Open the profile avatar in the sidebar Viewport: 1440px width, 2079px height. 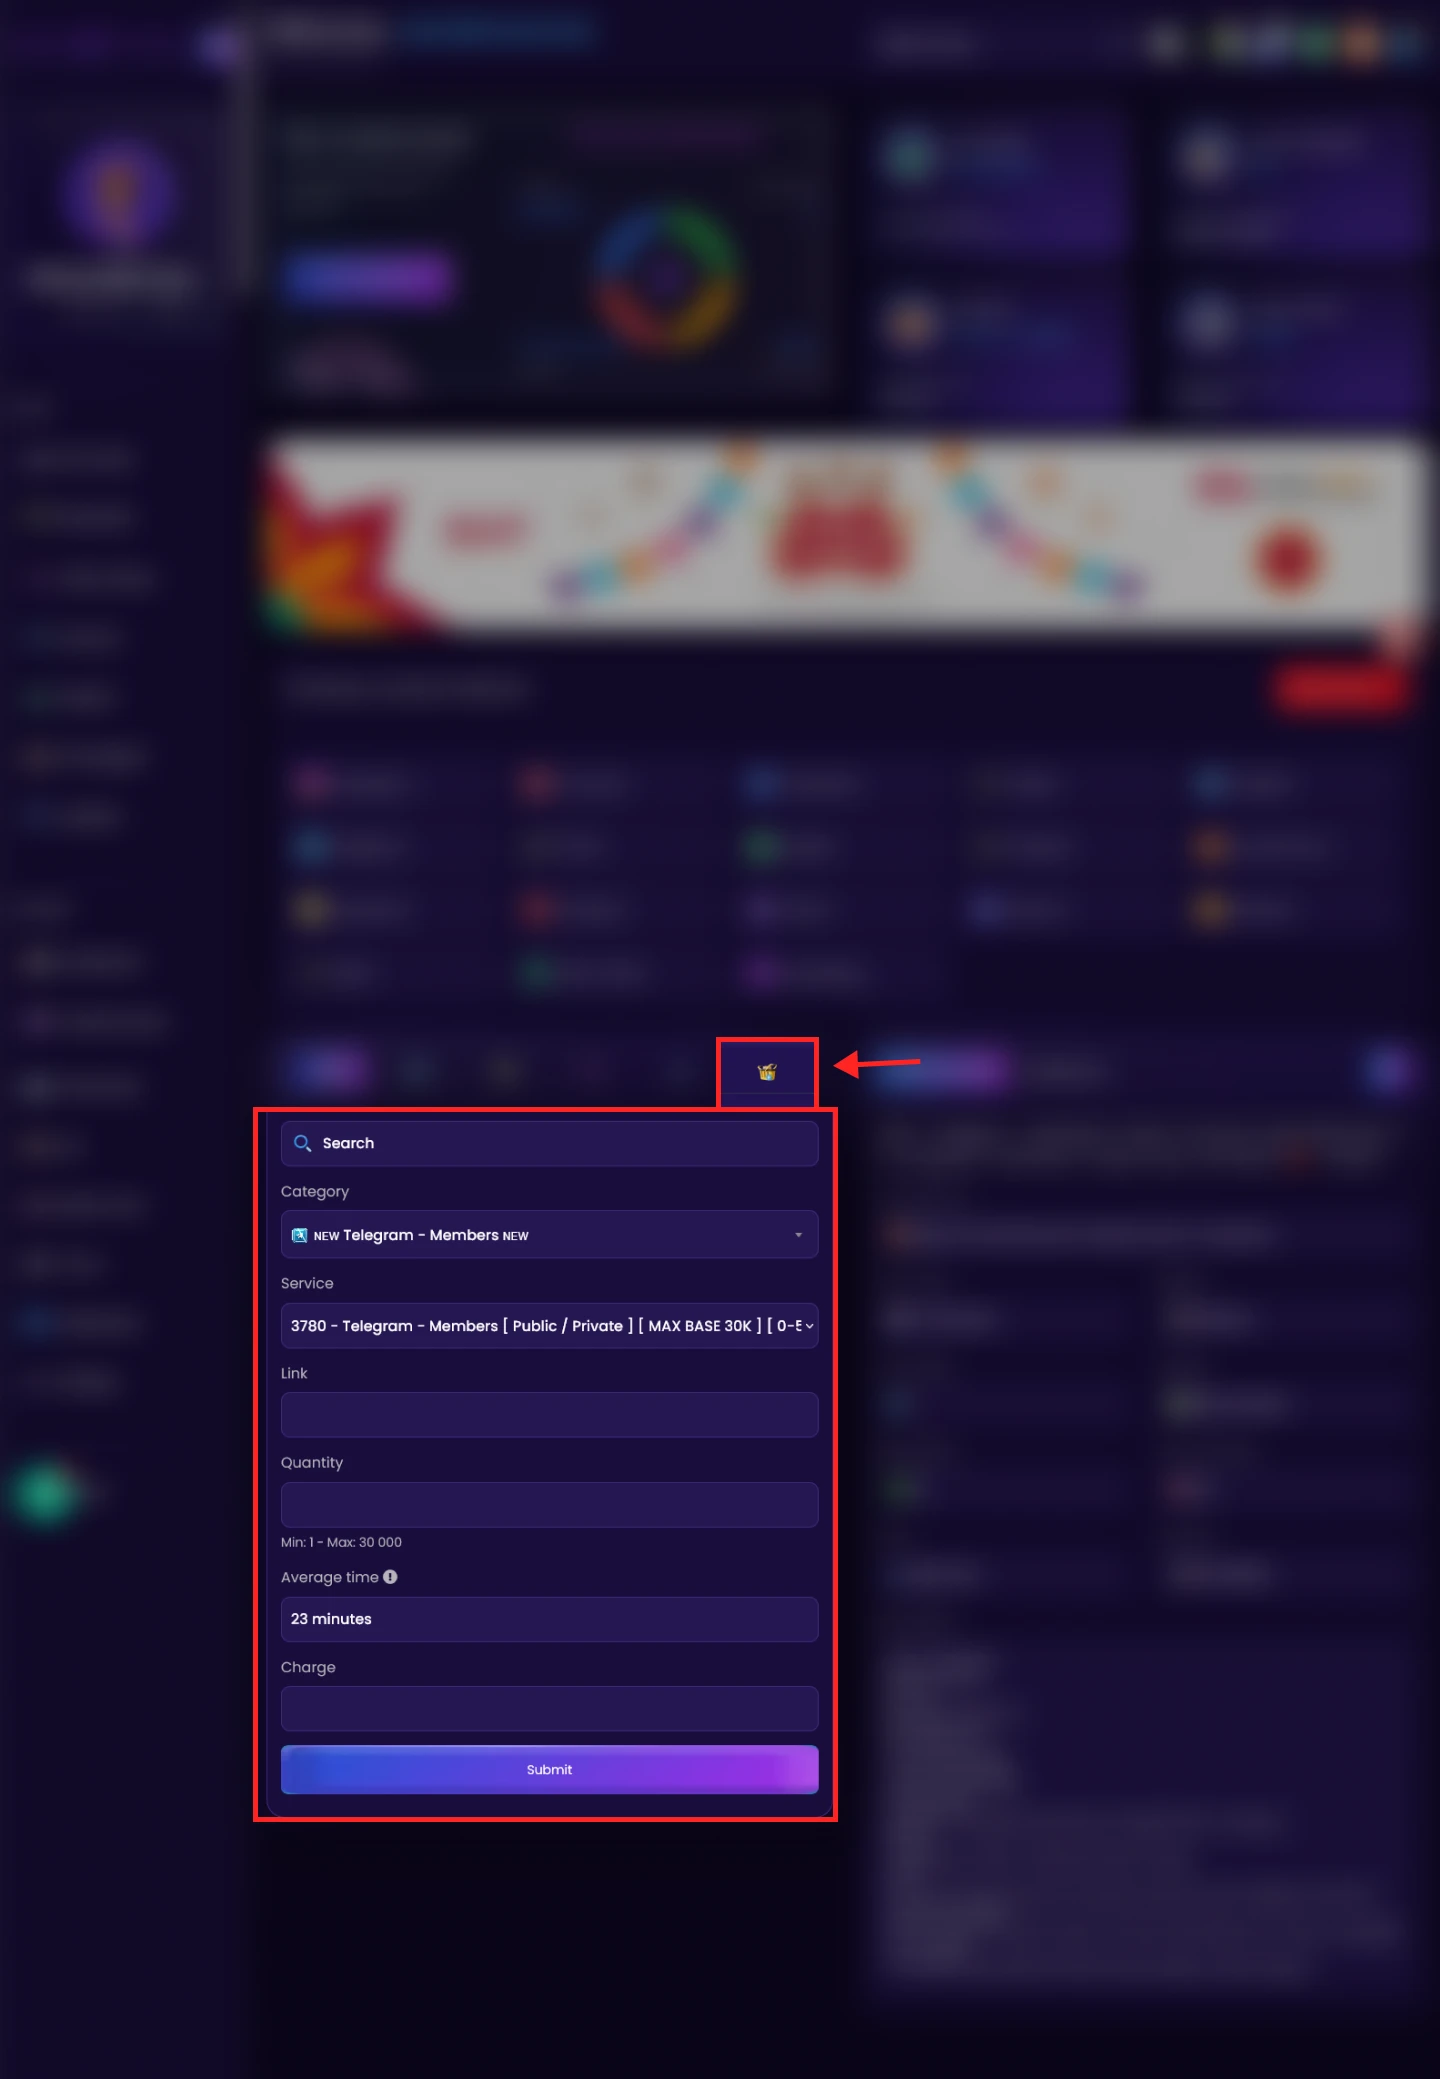(117, 193)
